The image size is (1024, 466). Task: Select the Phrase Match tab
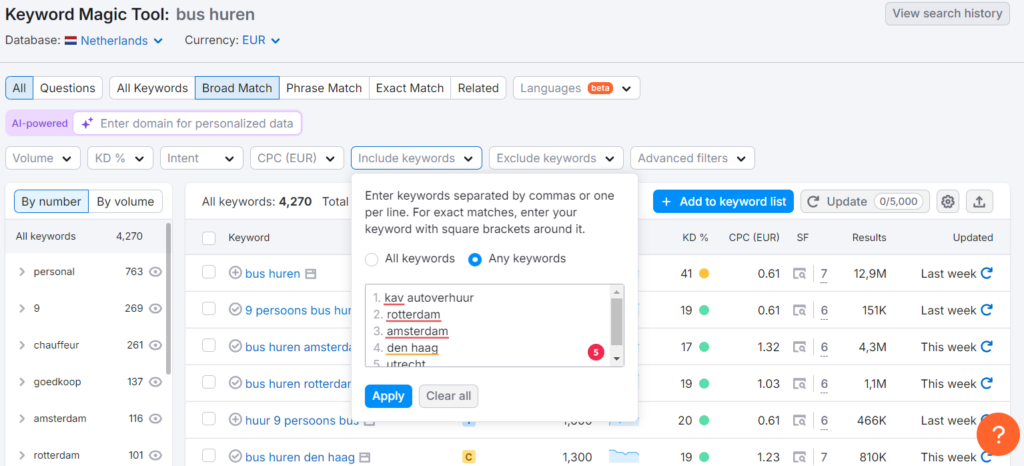click(x=324, y=88)
